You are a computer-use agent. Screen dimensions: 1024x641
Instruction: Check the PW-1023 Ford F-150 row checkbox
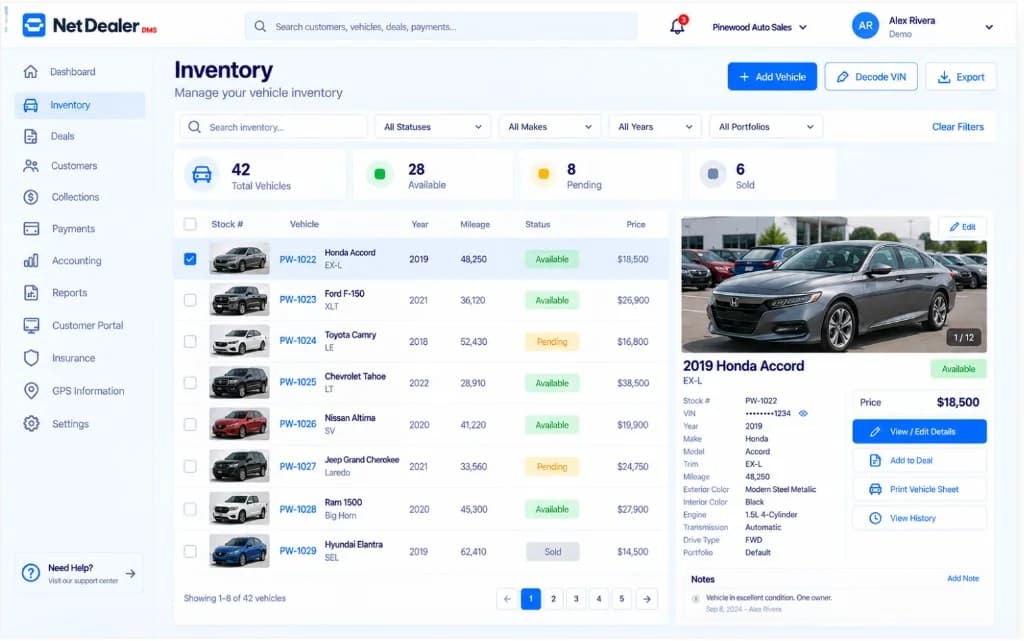190,300
